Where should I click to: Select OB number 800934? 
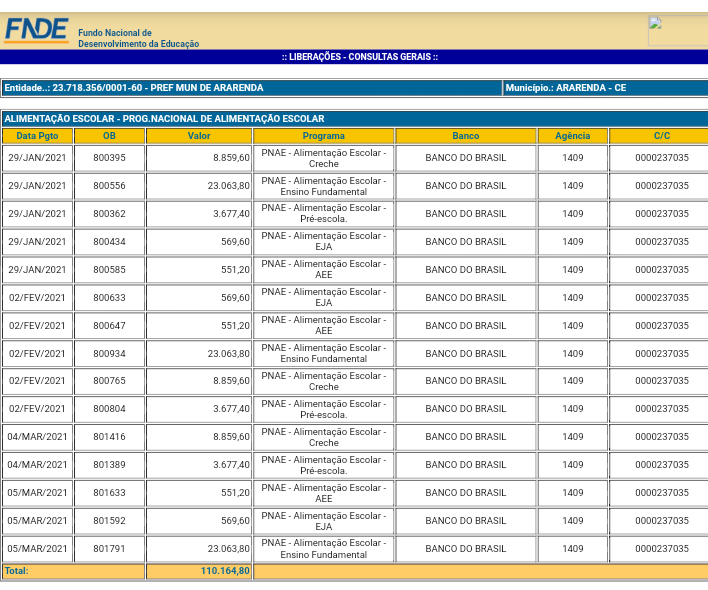click(109, 354)
